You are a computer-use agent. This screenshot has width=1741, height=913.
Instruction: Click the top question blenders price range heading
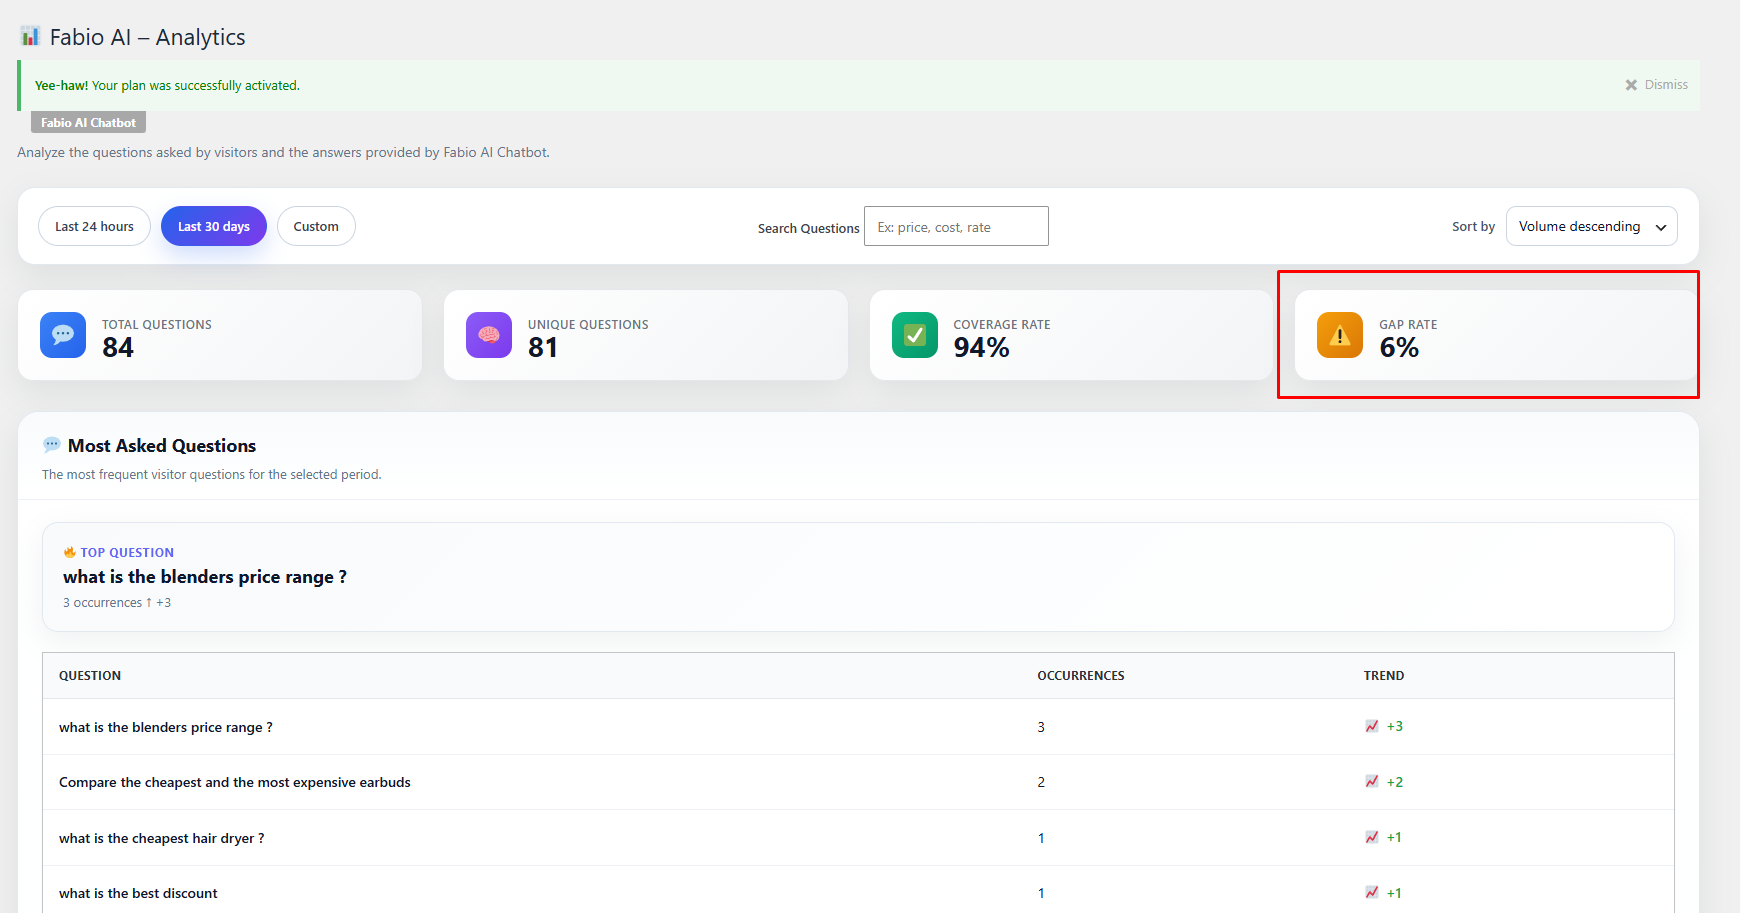[205, 577]
